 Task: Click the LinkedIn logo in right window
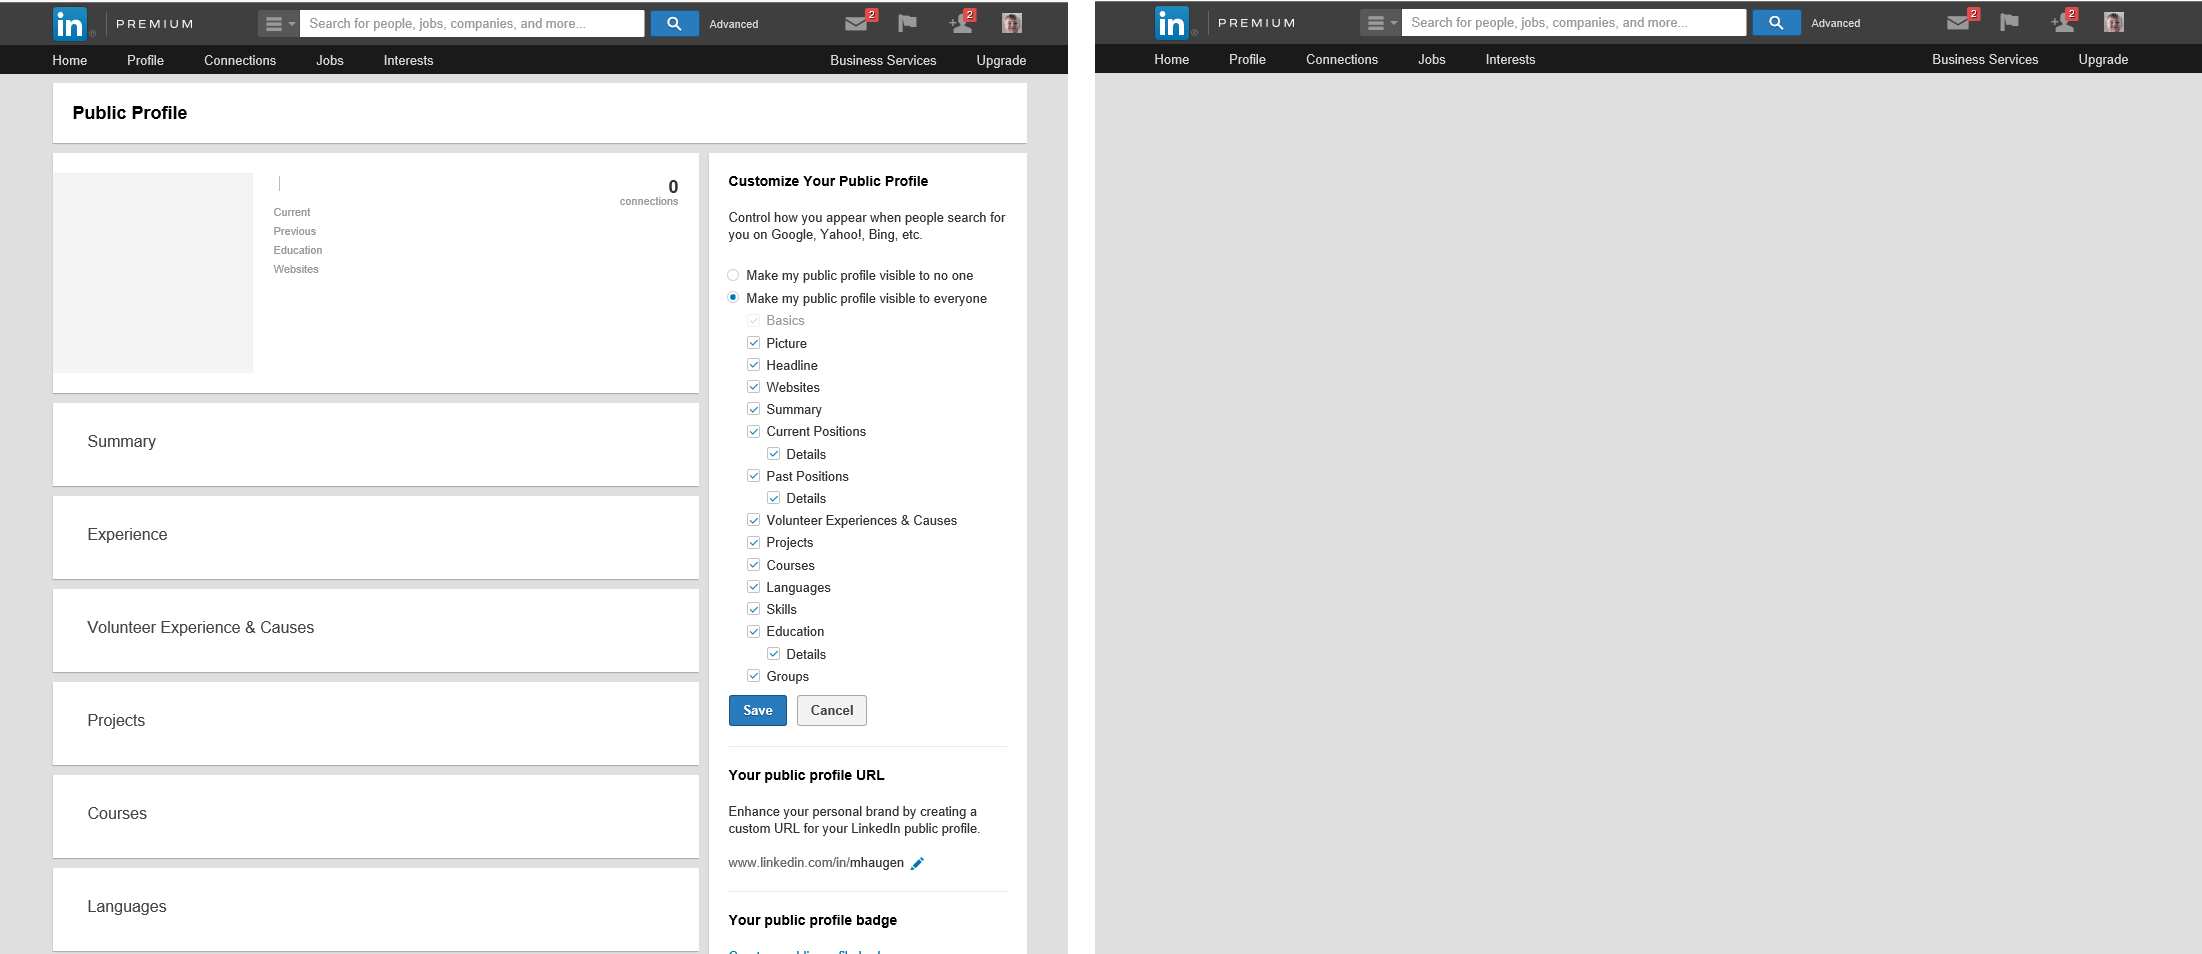1172,23
